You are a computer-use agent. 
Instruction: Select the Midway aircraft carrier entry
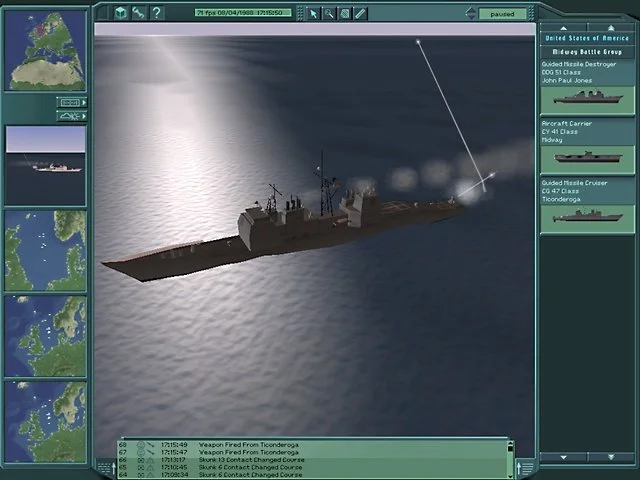(x=588, y=146)
